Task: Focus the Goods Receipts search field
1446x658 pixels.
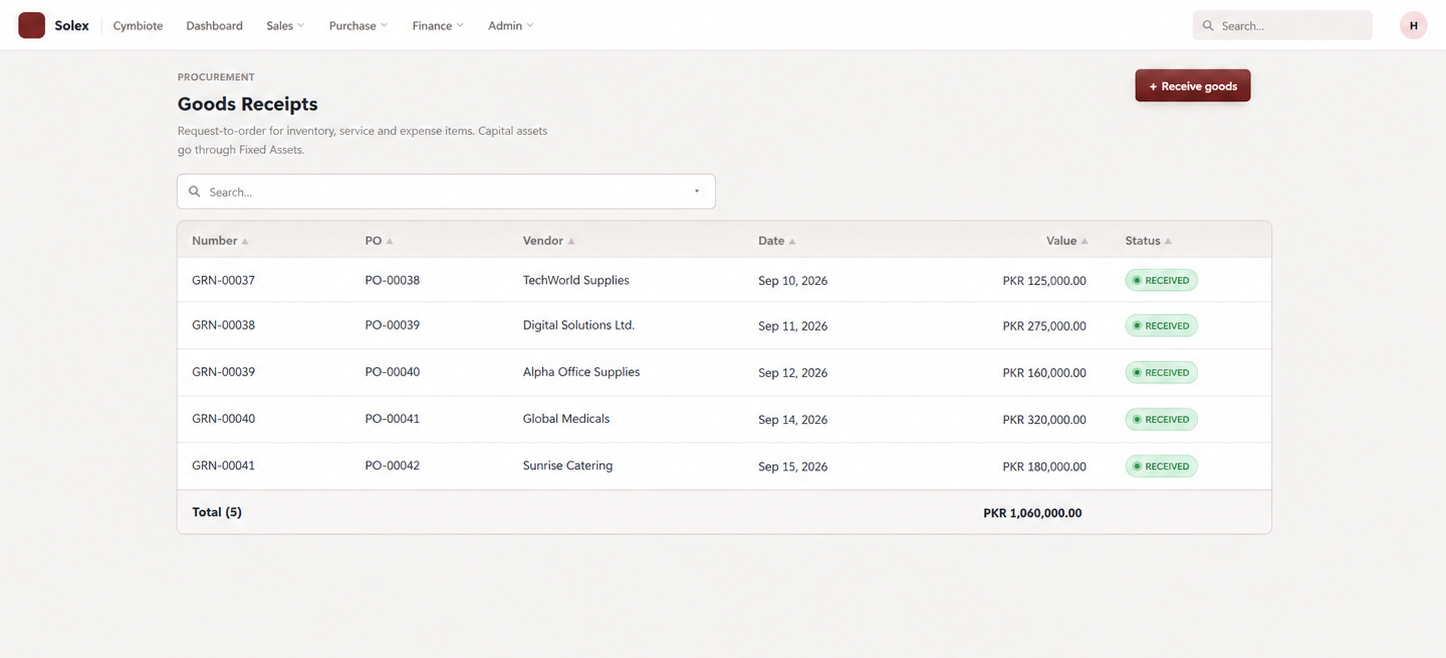Action: point(446,192)
